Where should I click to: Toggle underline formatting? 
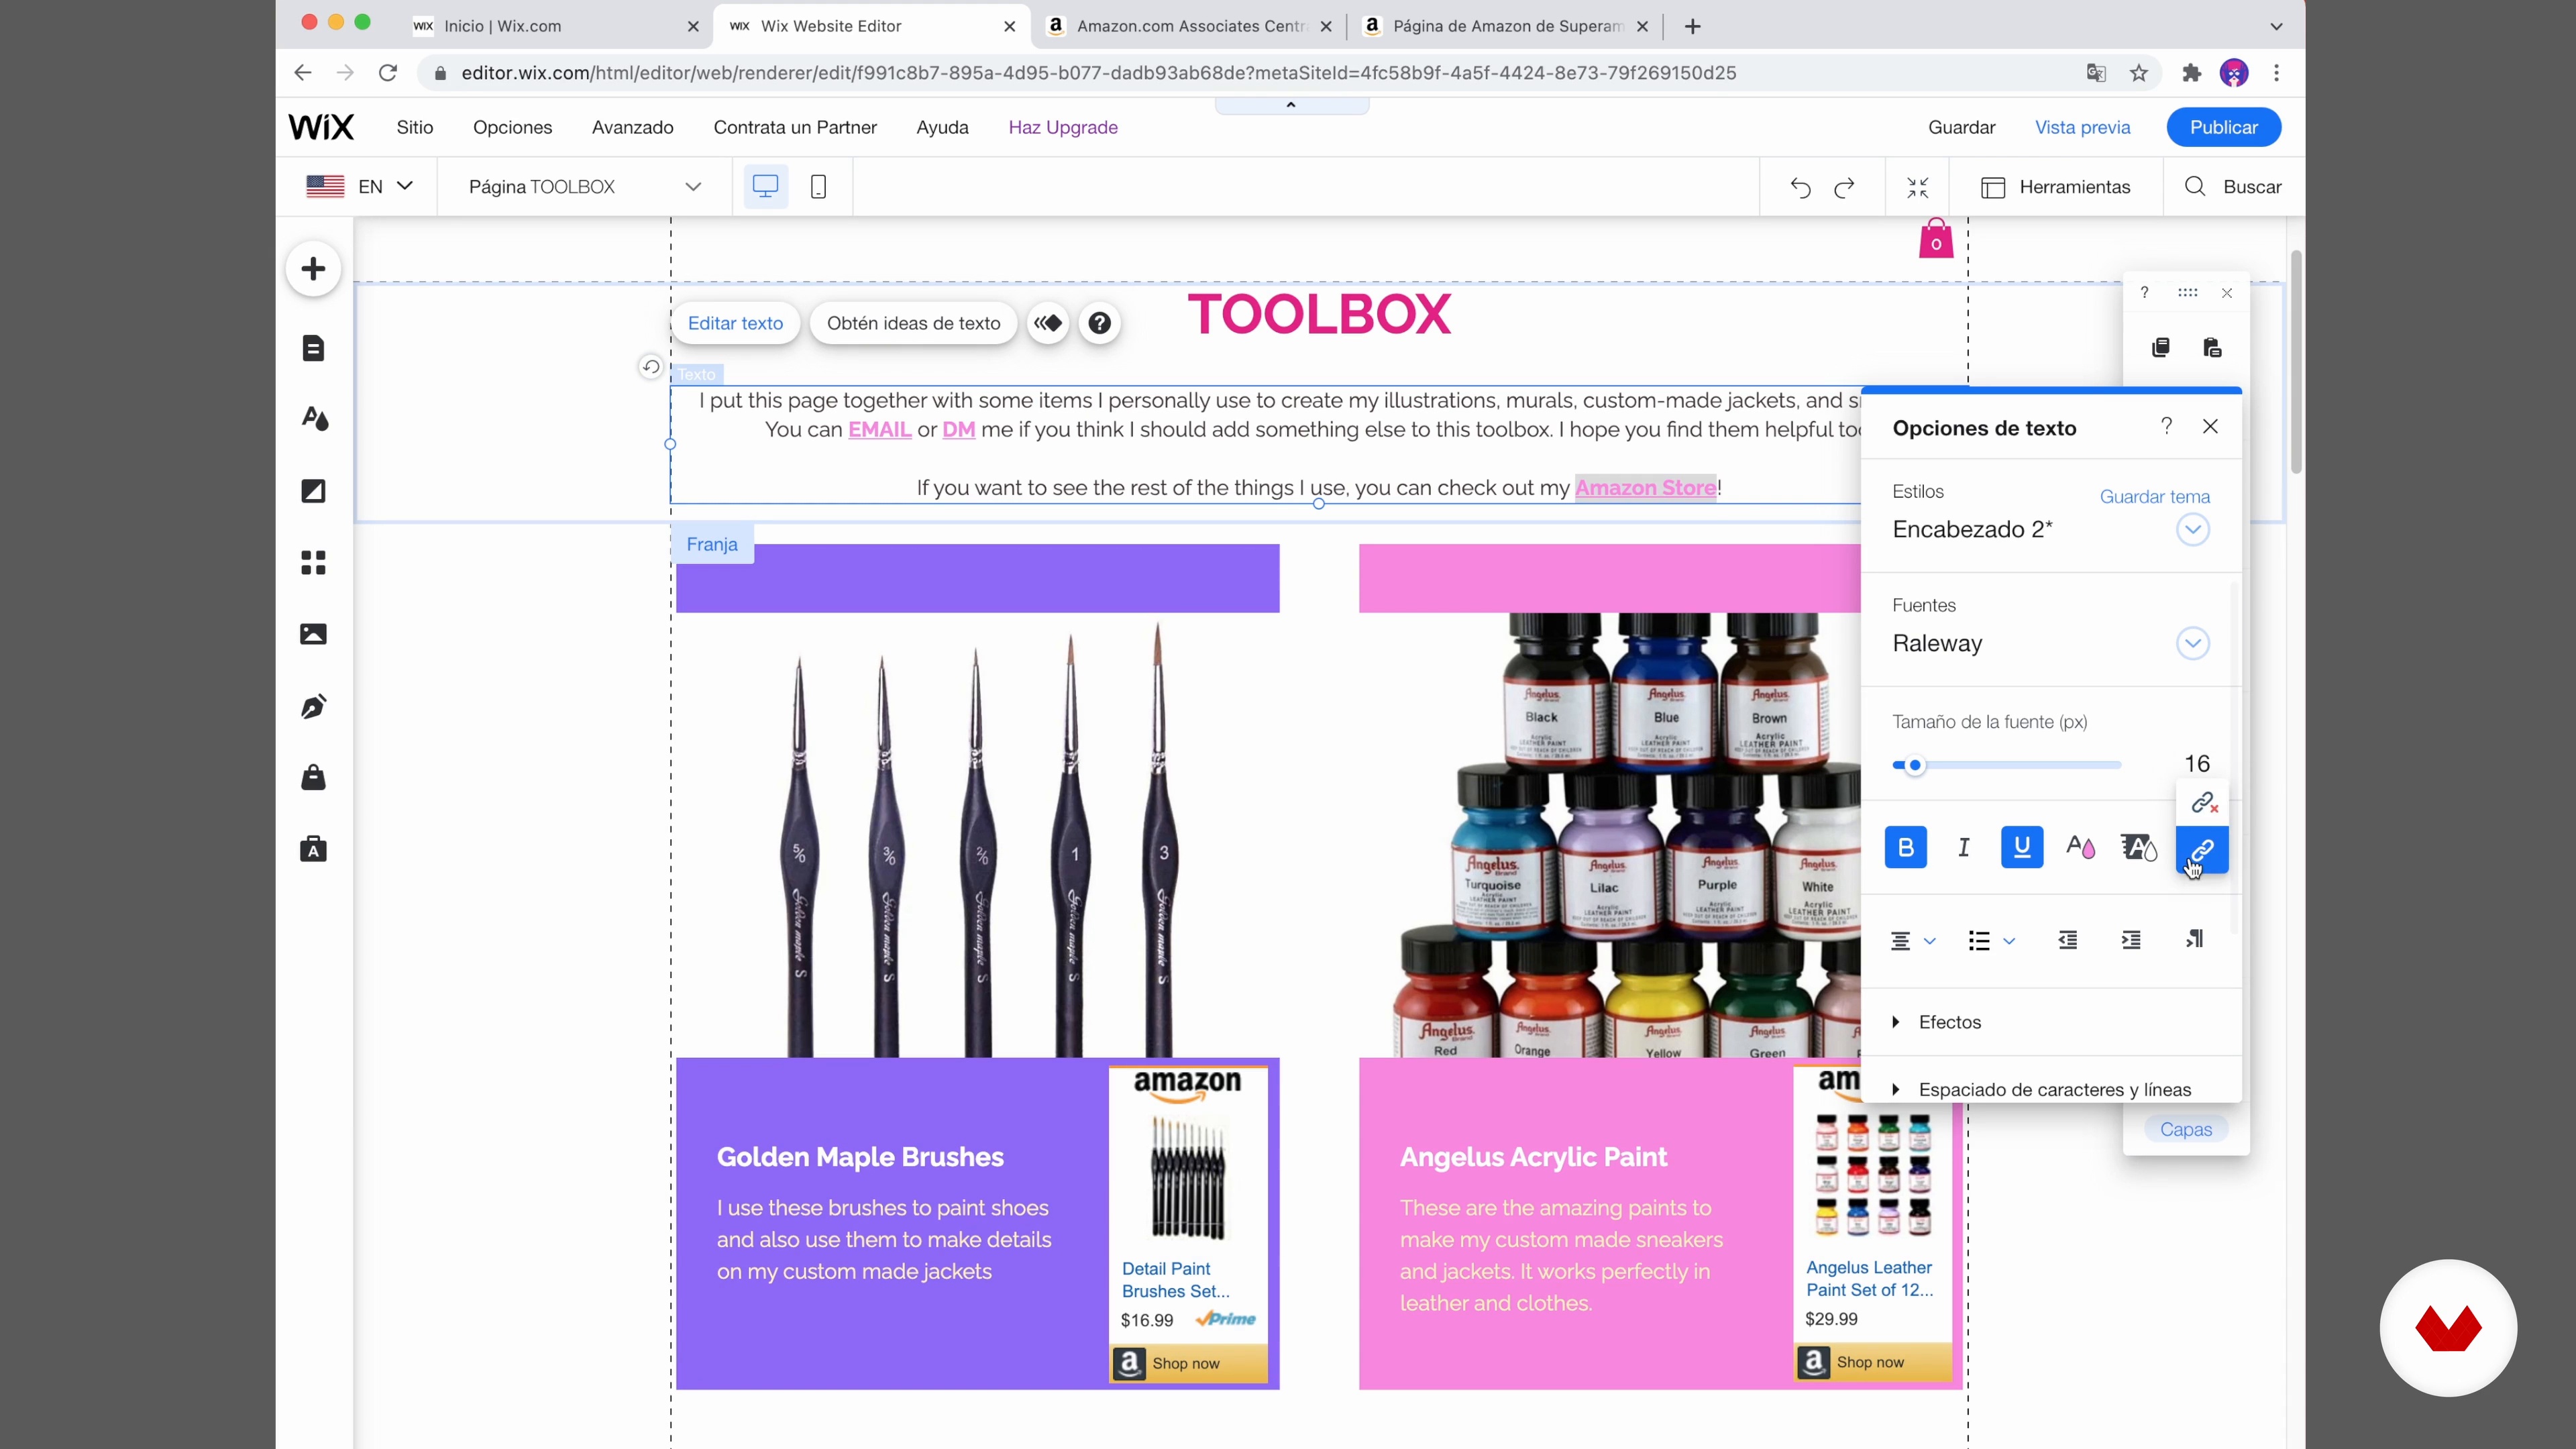(x=2022, y=848)
